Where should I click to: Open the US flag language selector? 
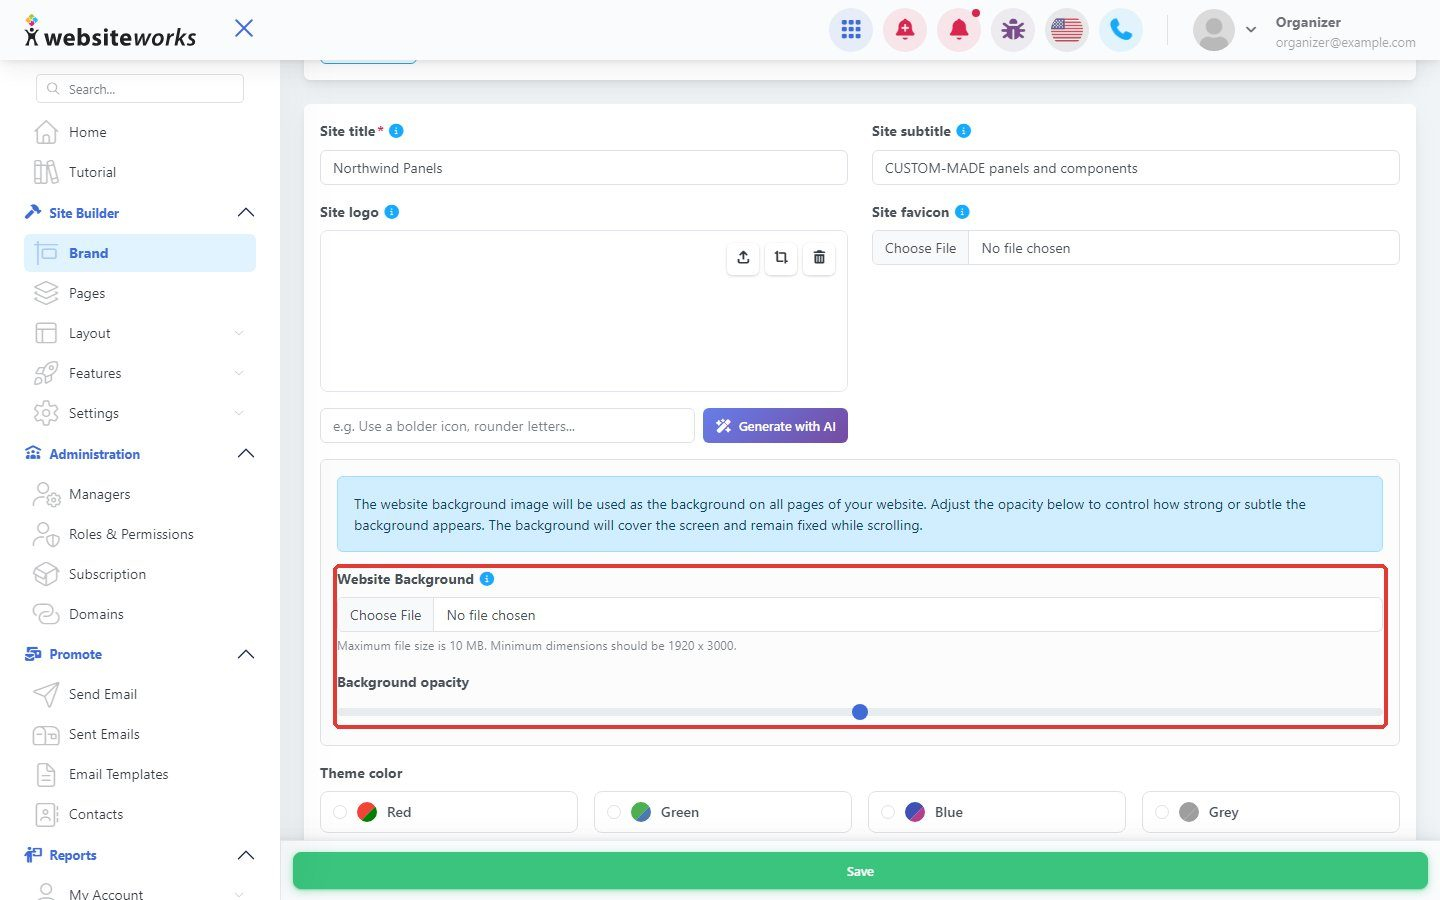click(x=1067, y=30)
